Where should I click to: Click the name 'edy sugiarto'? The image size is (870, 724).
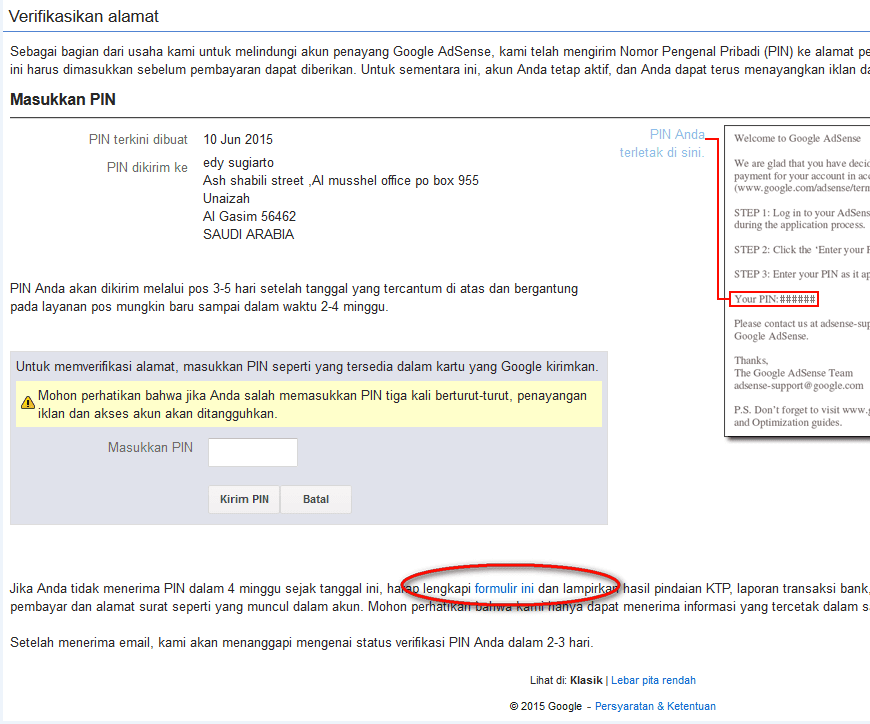[239, 163]
